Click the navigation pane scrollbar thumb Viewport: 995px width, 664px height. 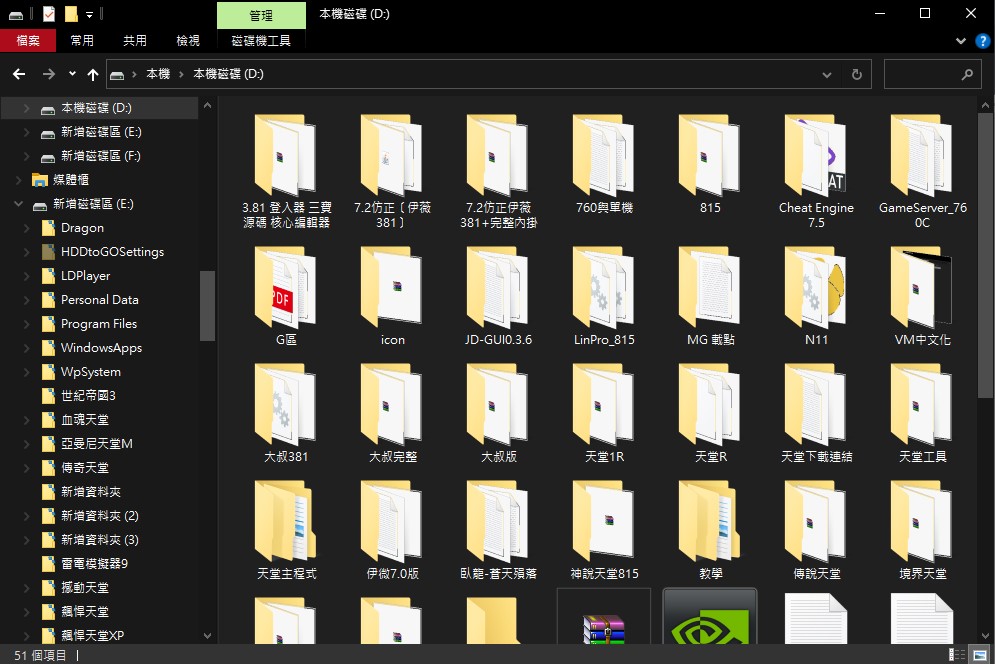click(207, 306)
